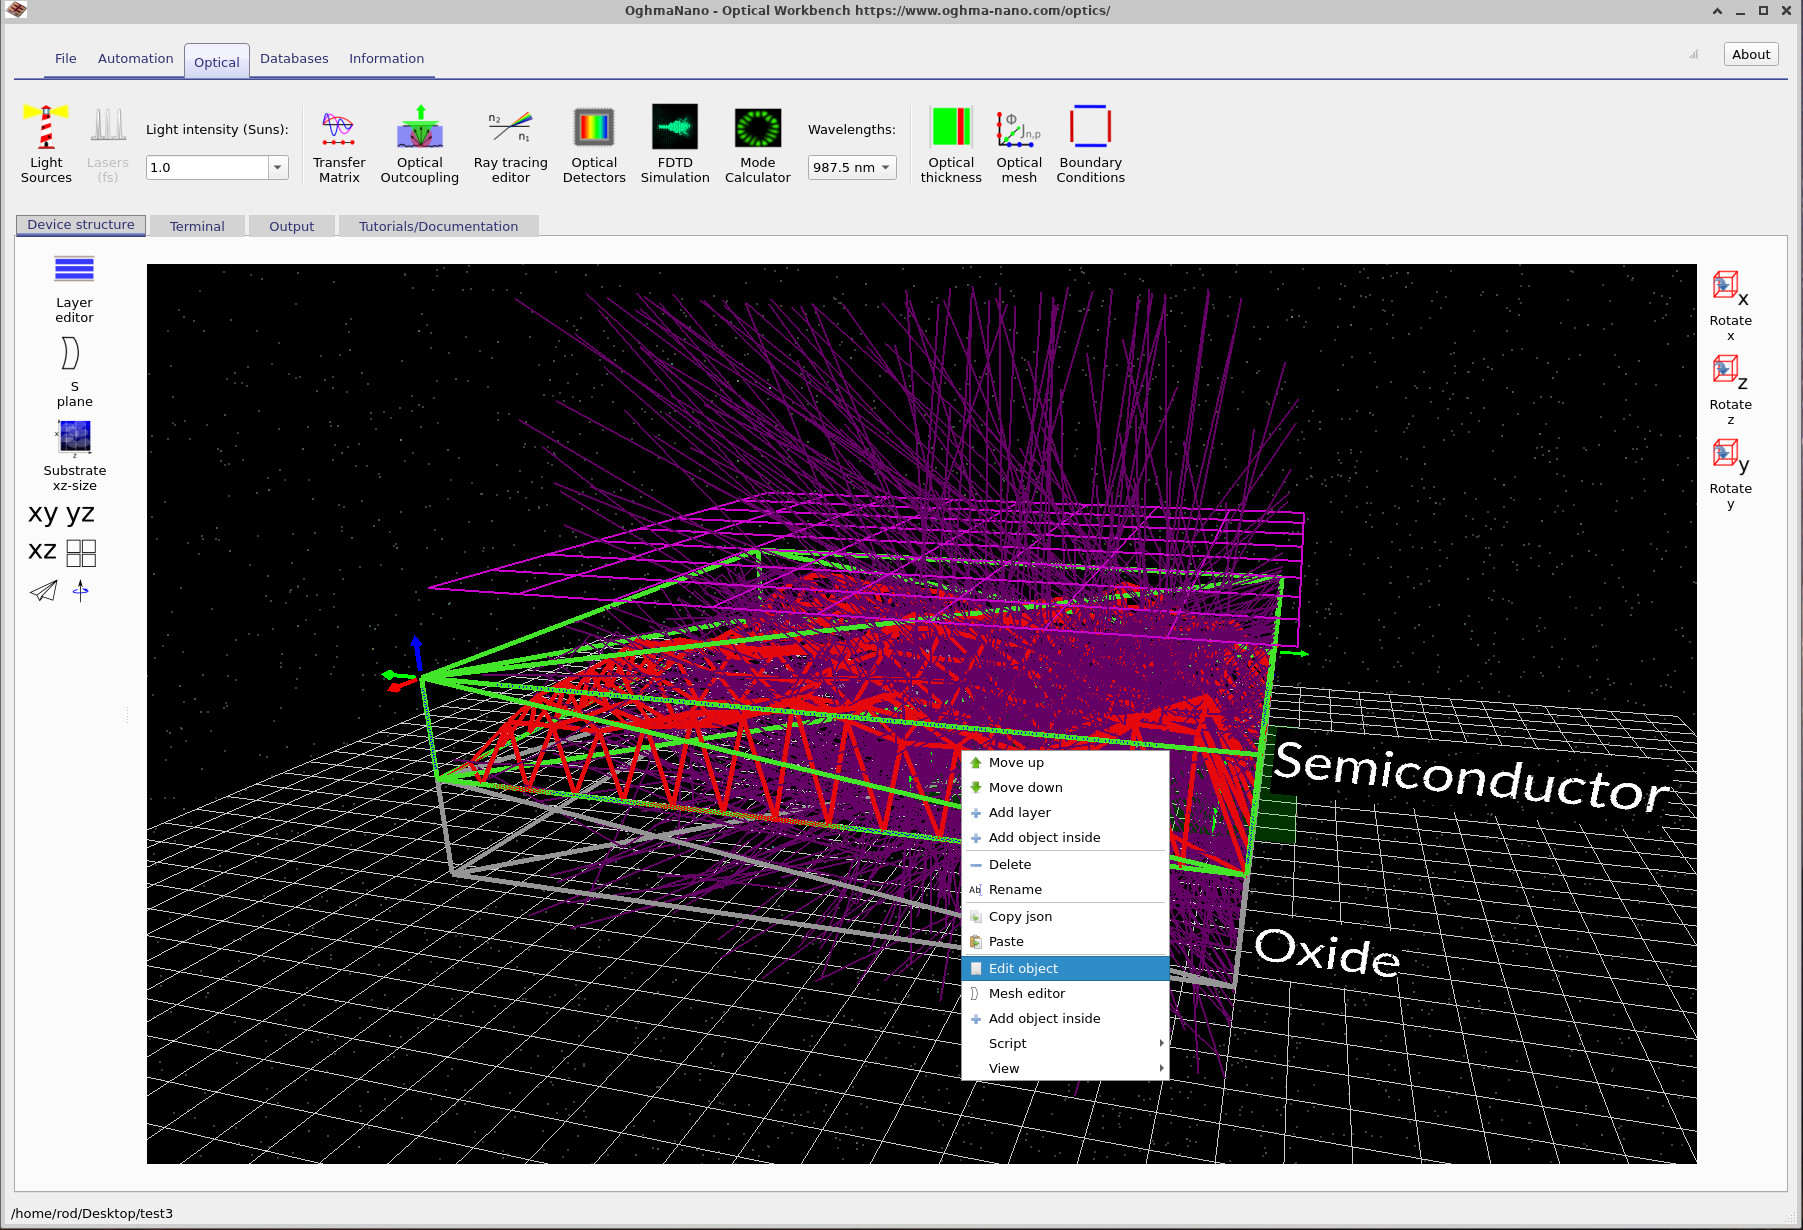This screenshot has height=1230, width=1803.
Task: Choose Edit object from context menu
Action: (x=1022, y=968)
